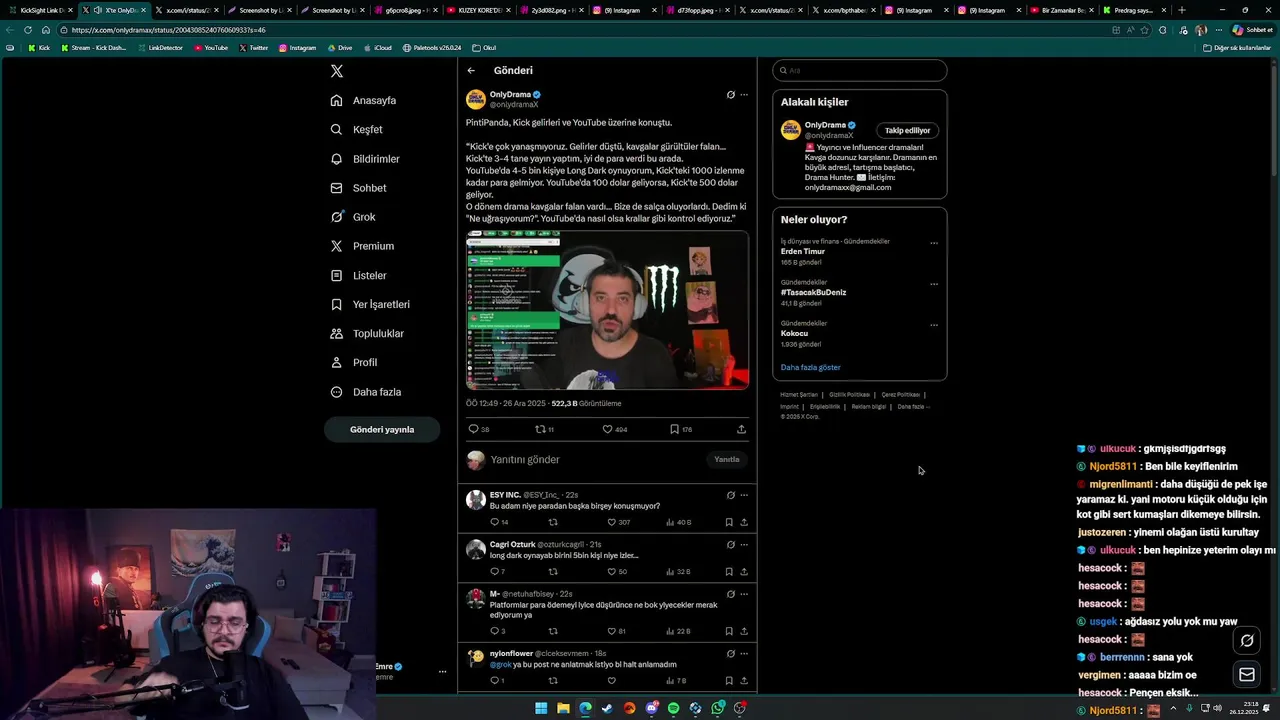The height and width of the screenshot is (720, 1280).
Task: Open the account switcher dots beside emre
Action: click(x=442, y=672)
